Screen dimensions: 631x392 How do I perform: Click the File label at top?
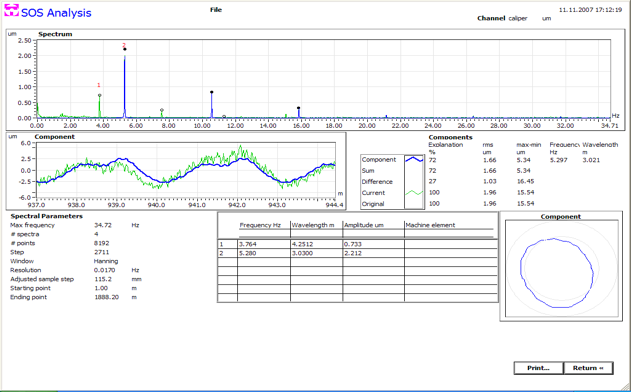[216, 10]
